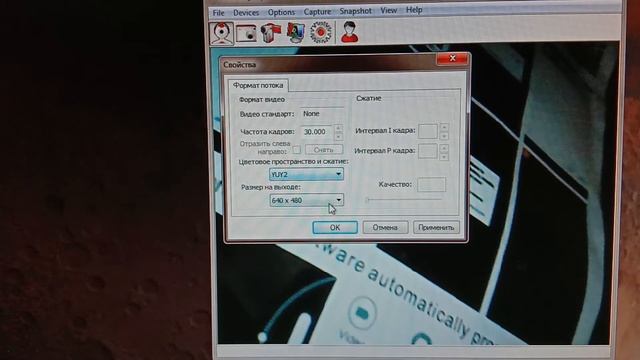The height and width of the screenshot is (360, 640).
Task: Click the red camcorder capture icon
Action: pos(271,33)
